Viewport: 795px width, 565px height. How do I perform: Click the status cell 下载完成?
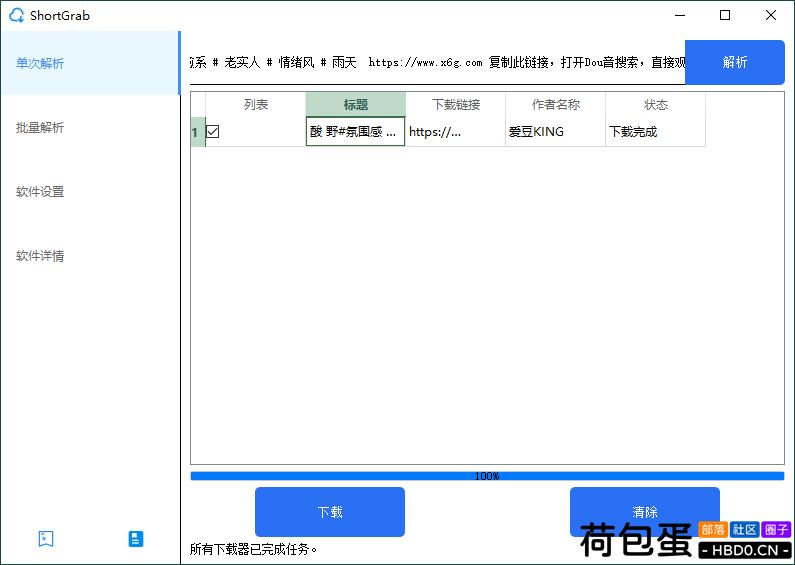pos(655,132)
